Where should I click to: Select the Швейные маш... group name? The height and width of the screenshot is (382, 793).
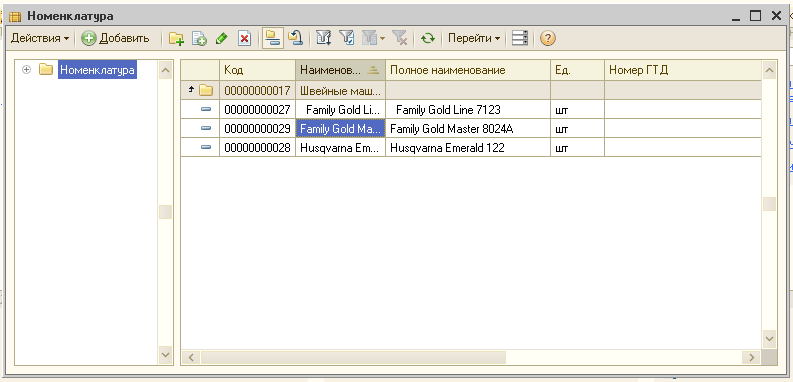pyautogui.click(x=340, y=91)
